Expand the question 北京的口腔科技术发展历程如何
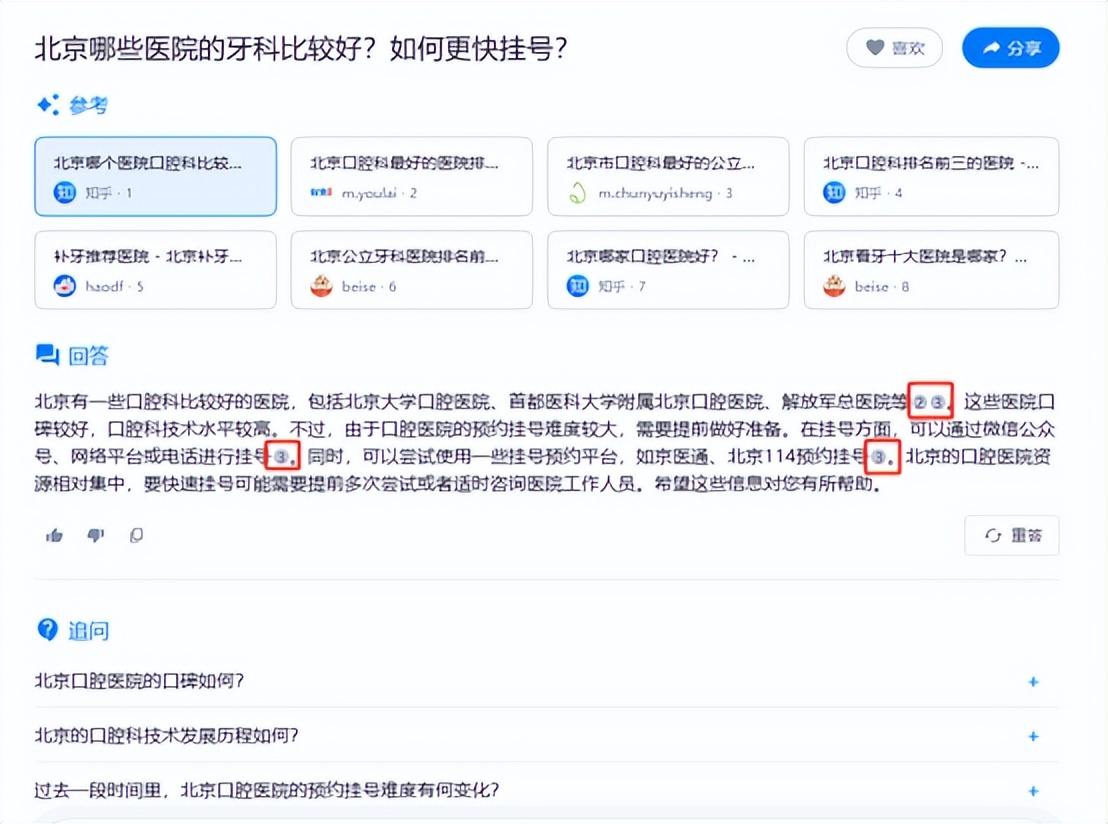This screenshot has height=824, width=1108. pyautogui.click(x=1032, y=735)
